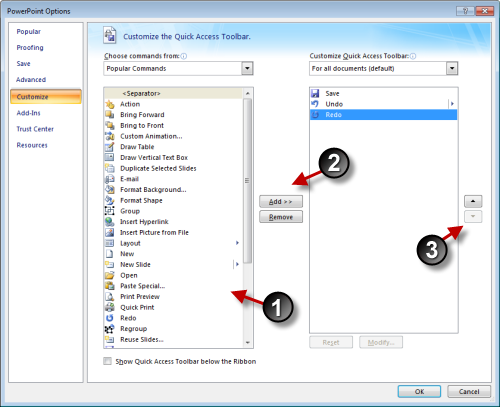Select the Draw Table icon
This screenshot has width=500, height=407.
coord(110,147)
